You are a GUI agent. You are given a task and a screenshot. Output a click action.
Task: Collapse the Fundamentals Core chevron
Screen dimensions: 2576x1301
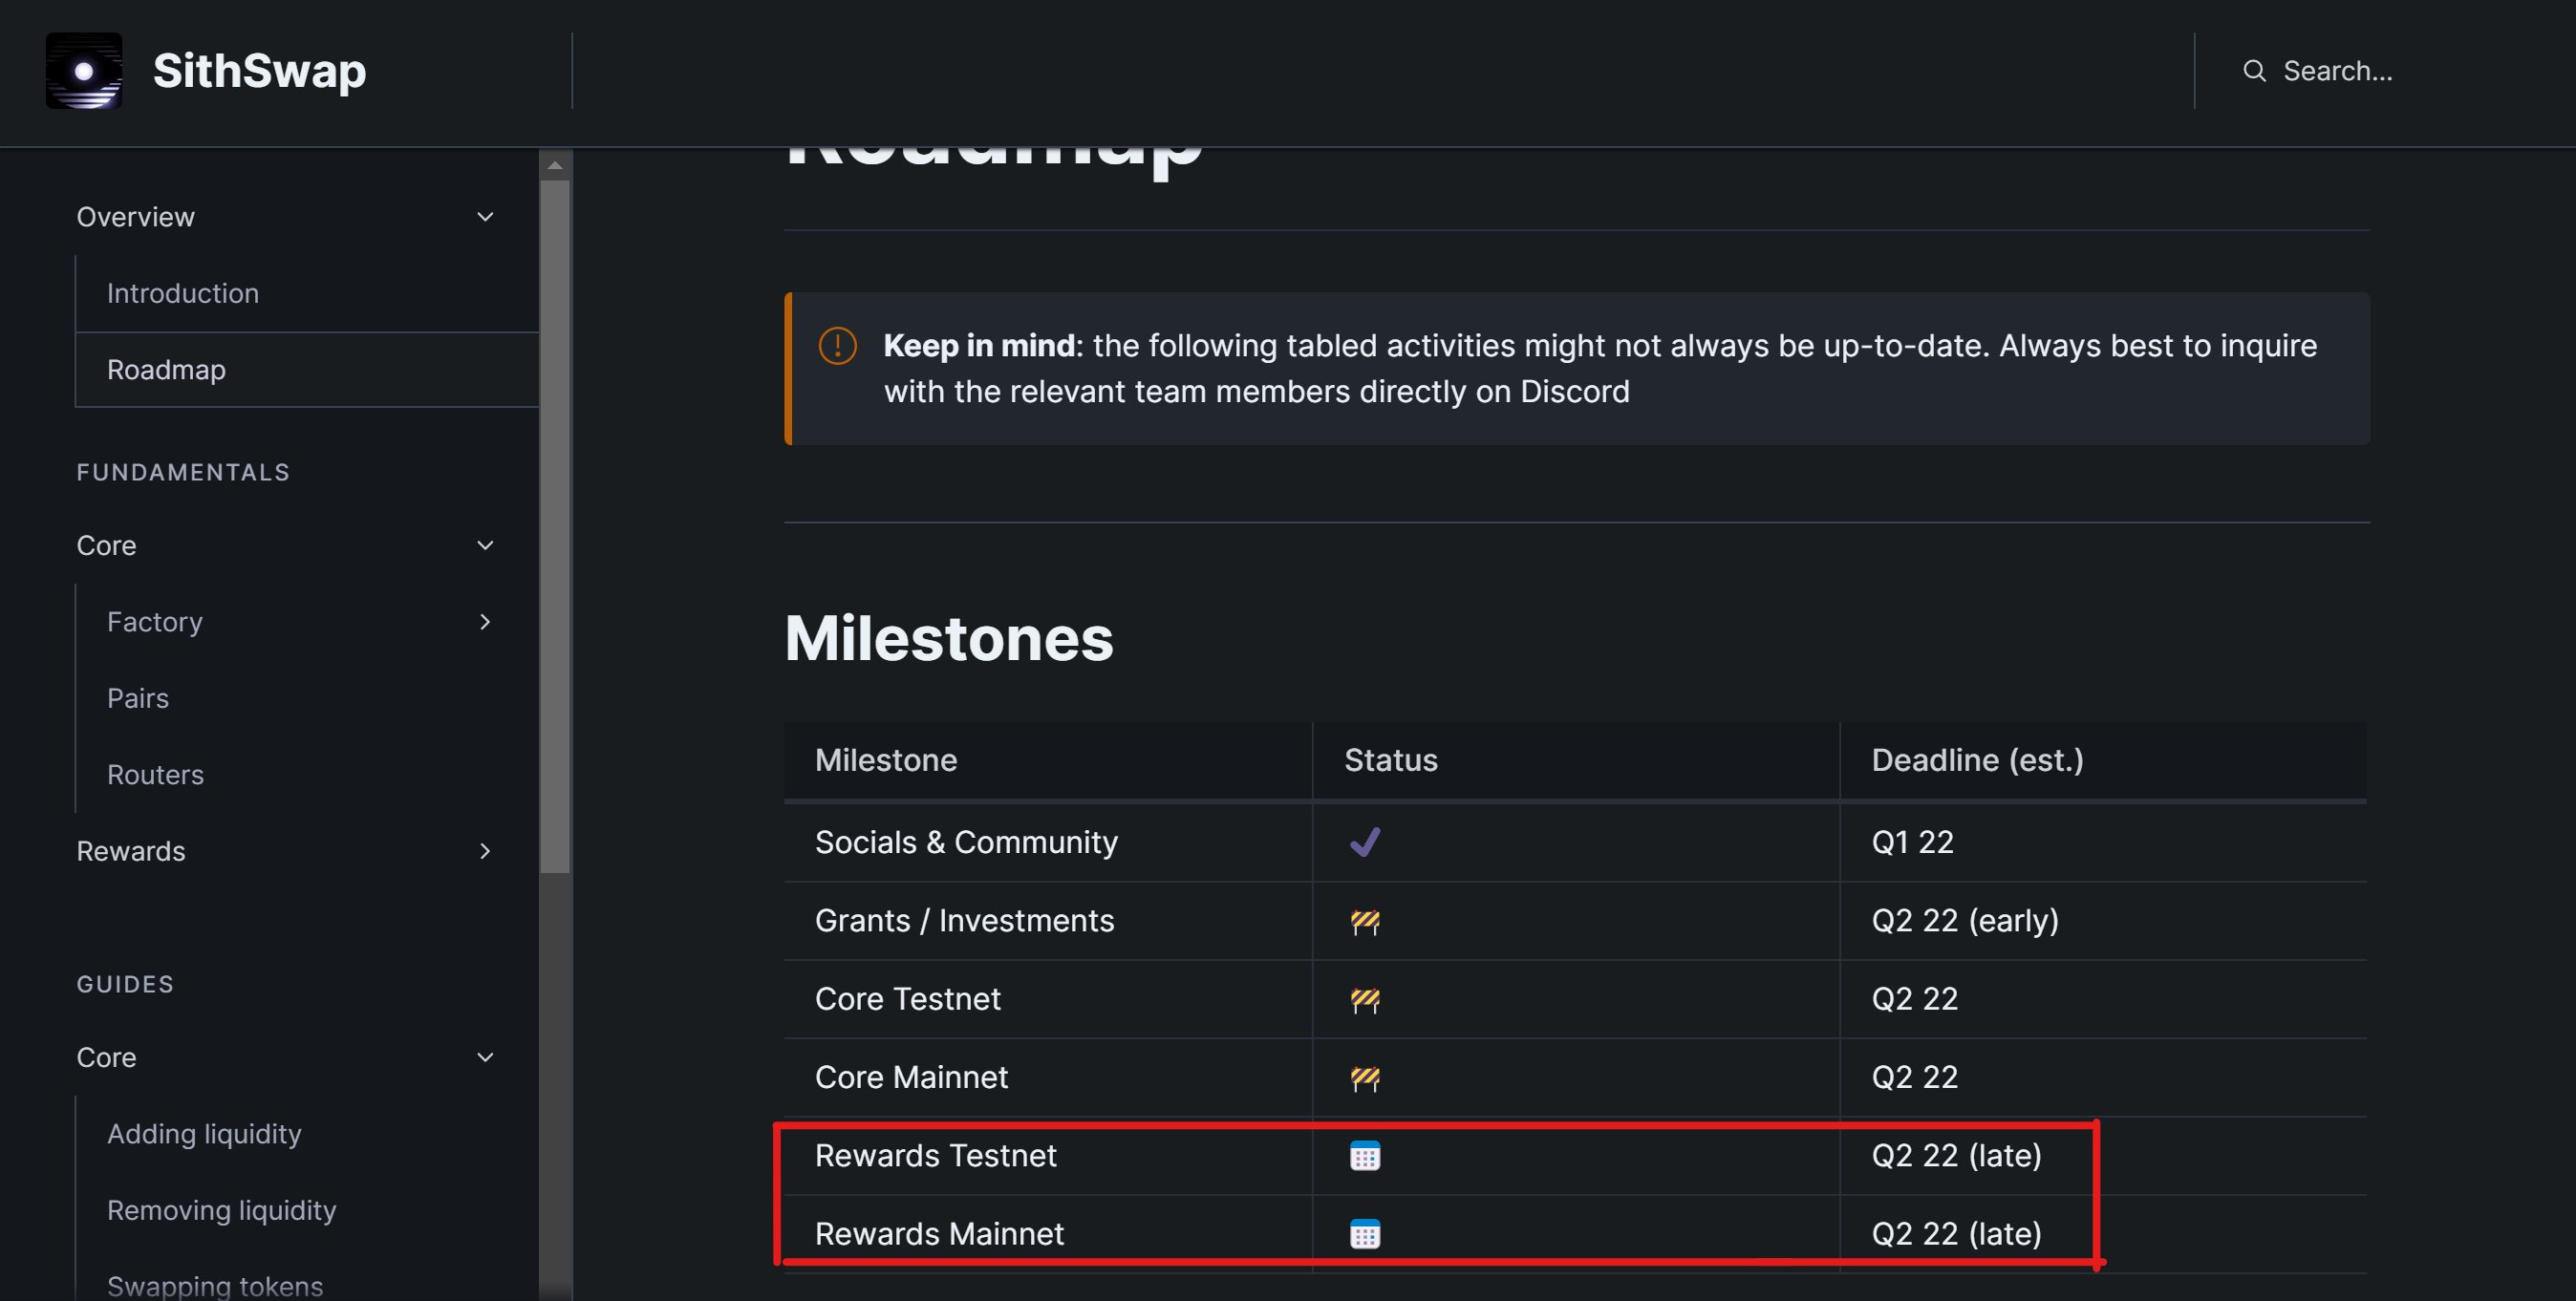485,546
